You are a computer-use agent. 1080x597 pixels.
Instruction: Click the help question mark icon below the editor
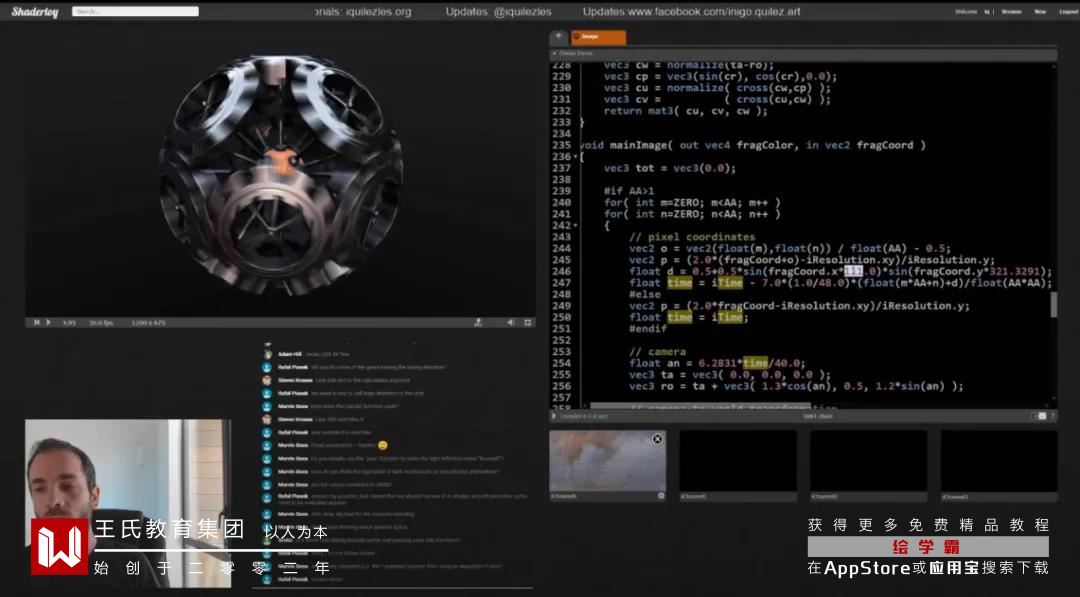(1052, 416)
